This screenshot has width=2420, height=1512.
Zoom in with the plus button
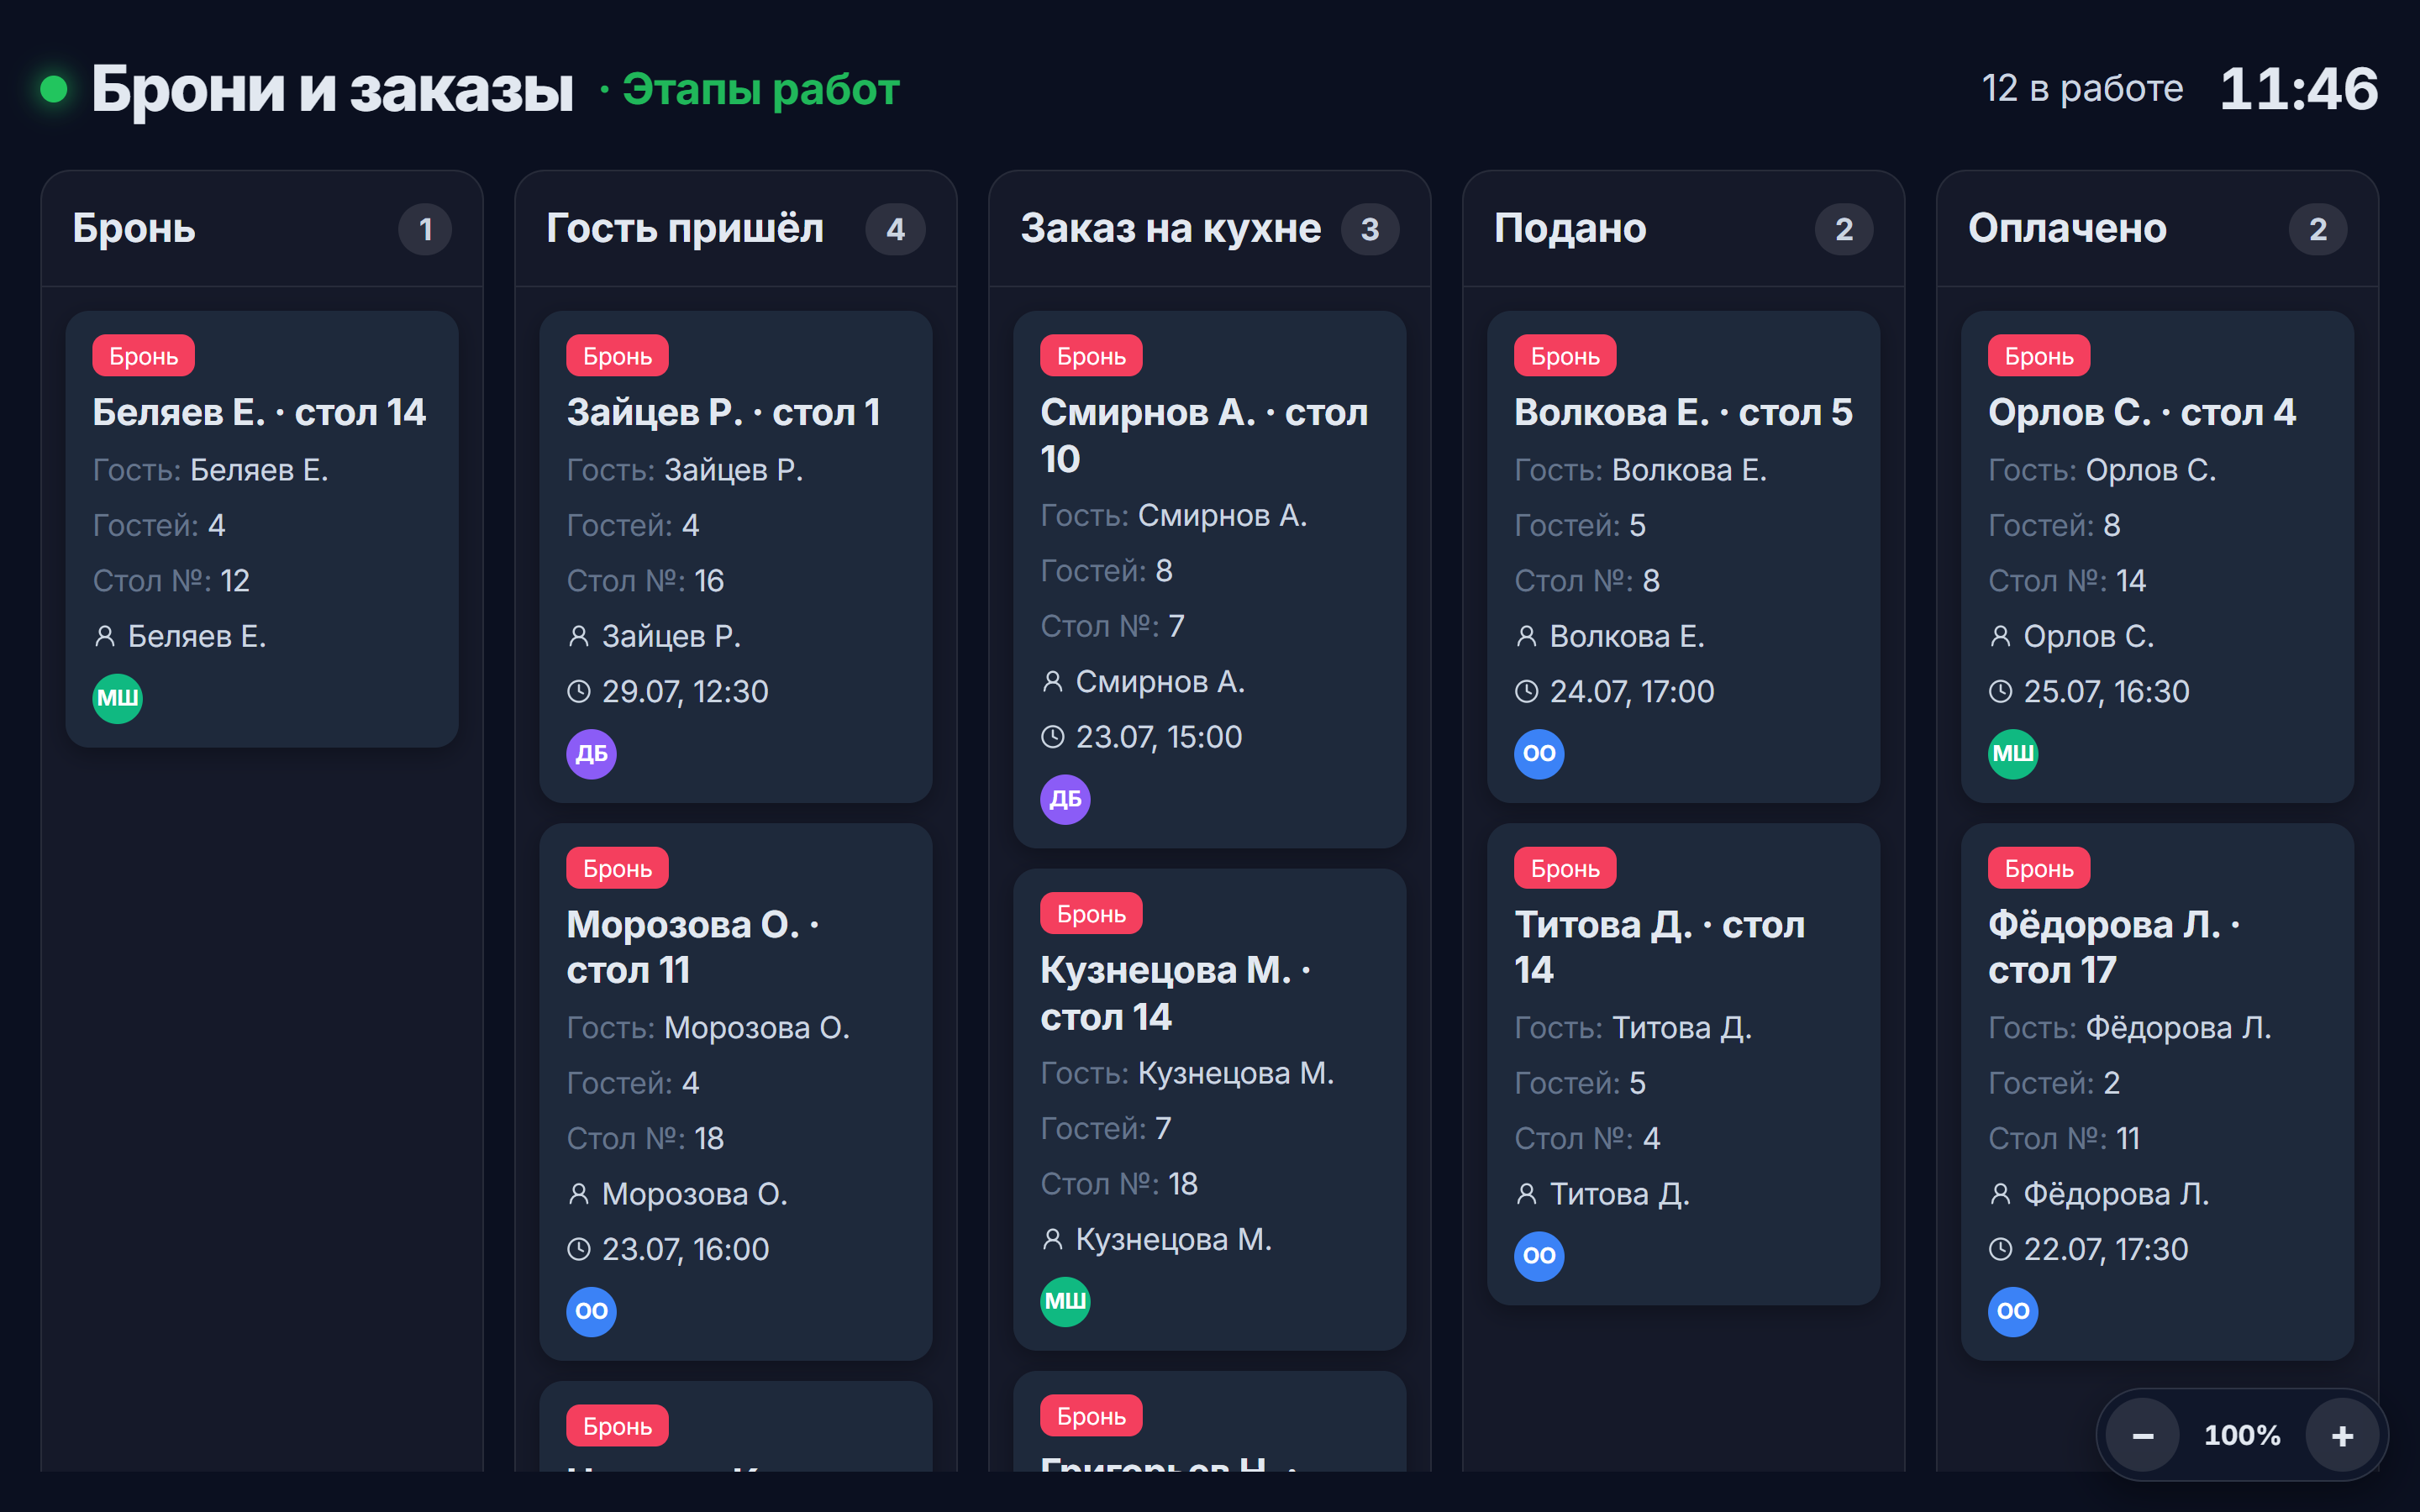click(x=2342, y=1436)
